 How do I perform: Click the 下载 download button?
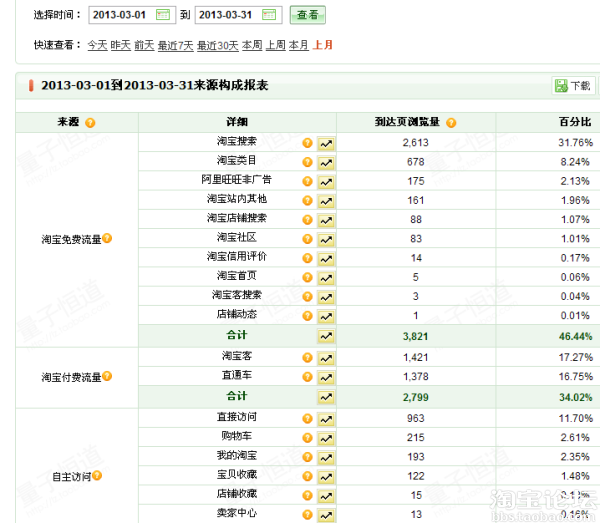[x=573, y=85]
